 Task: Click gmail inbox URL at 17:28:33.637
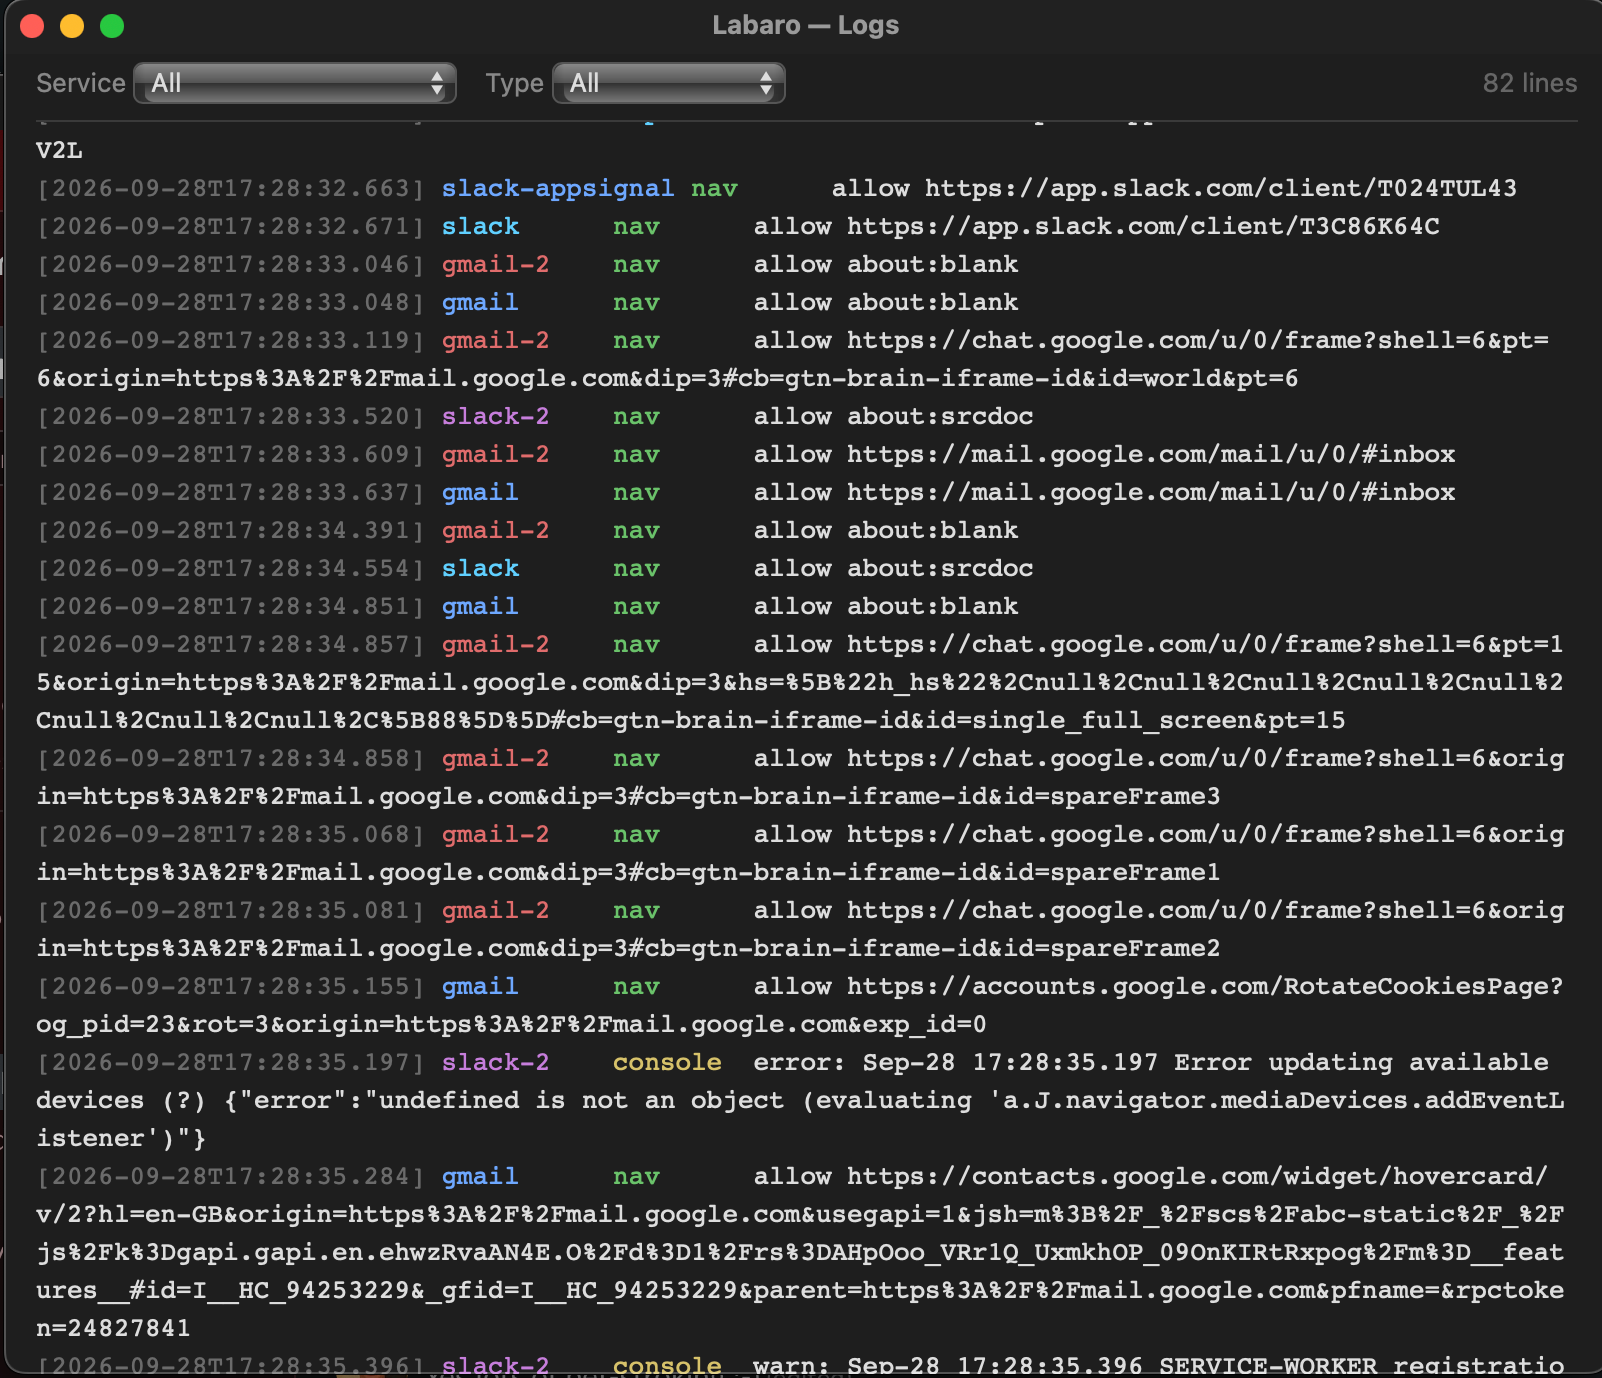(1151, 492)
